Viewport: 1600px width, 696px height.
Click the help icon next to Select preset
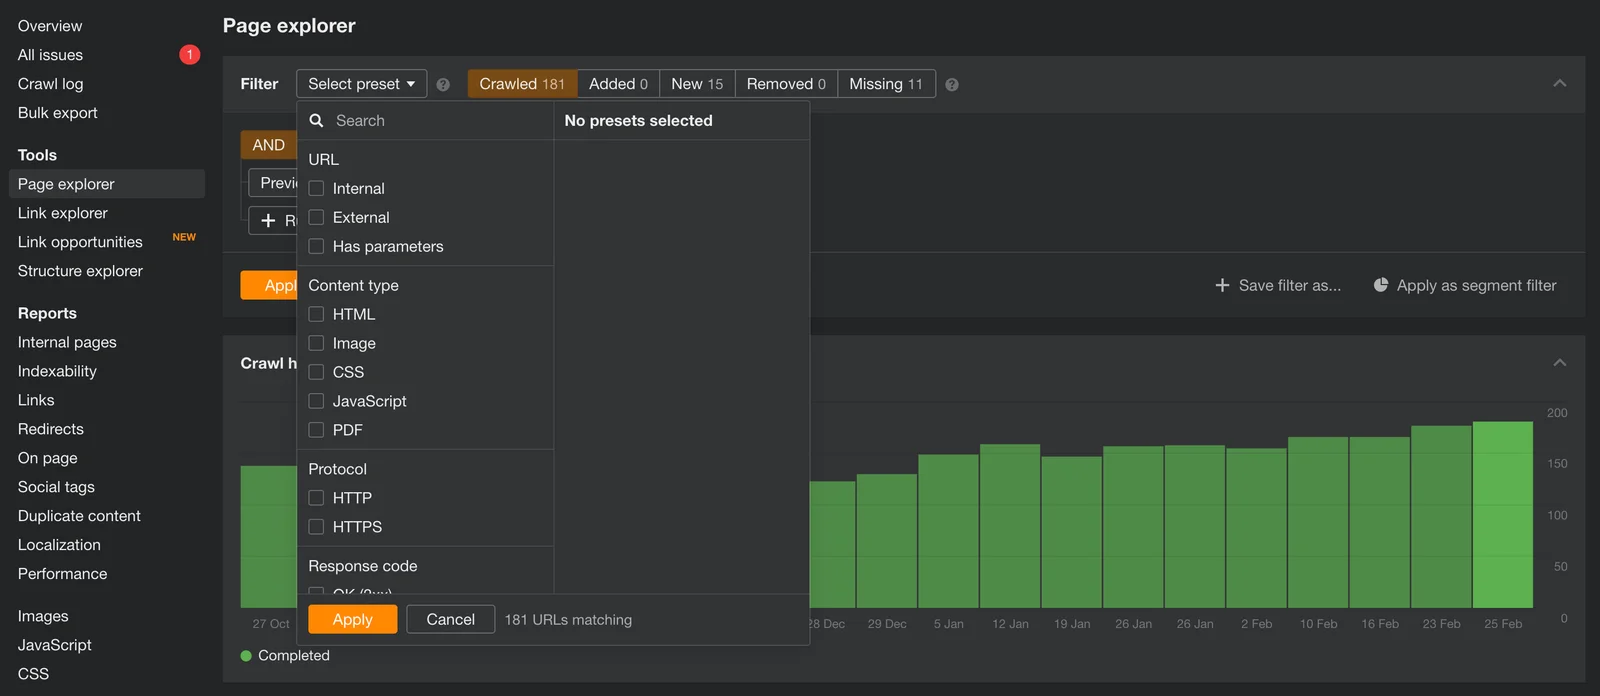[x=443, y=85]
